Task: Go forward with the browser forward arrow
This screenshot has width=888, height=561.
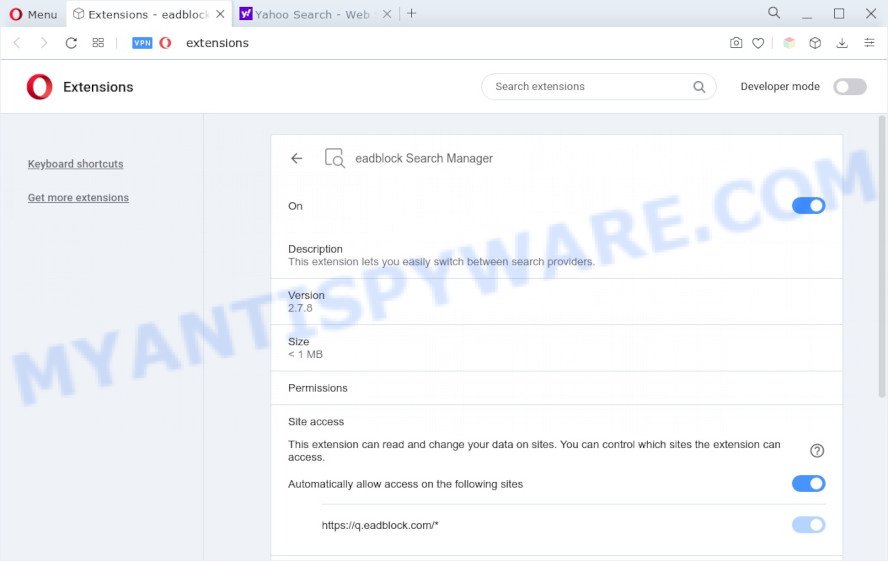Action: 44,43
